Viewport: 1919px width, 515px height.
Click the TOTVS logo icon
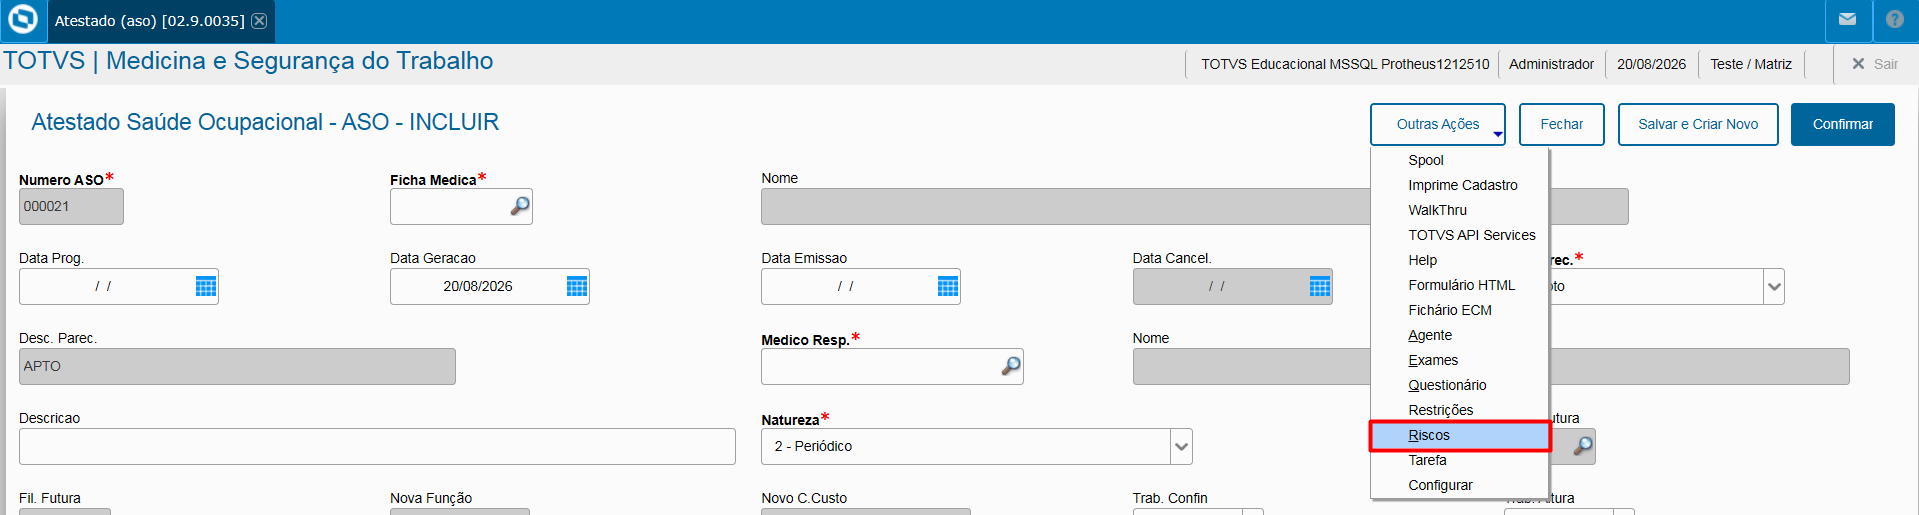coord(22,19)
